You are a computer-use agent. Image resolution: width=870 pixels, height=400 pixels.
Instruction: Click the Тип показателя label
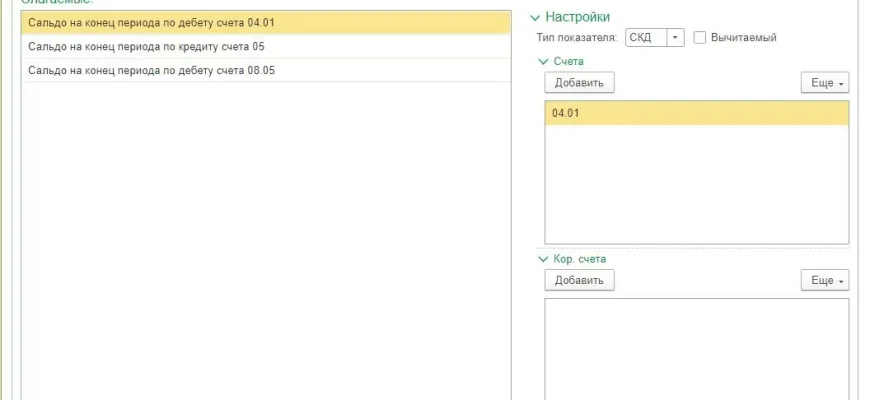point(577,38)
